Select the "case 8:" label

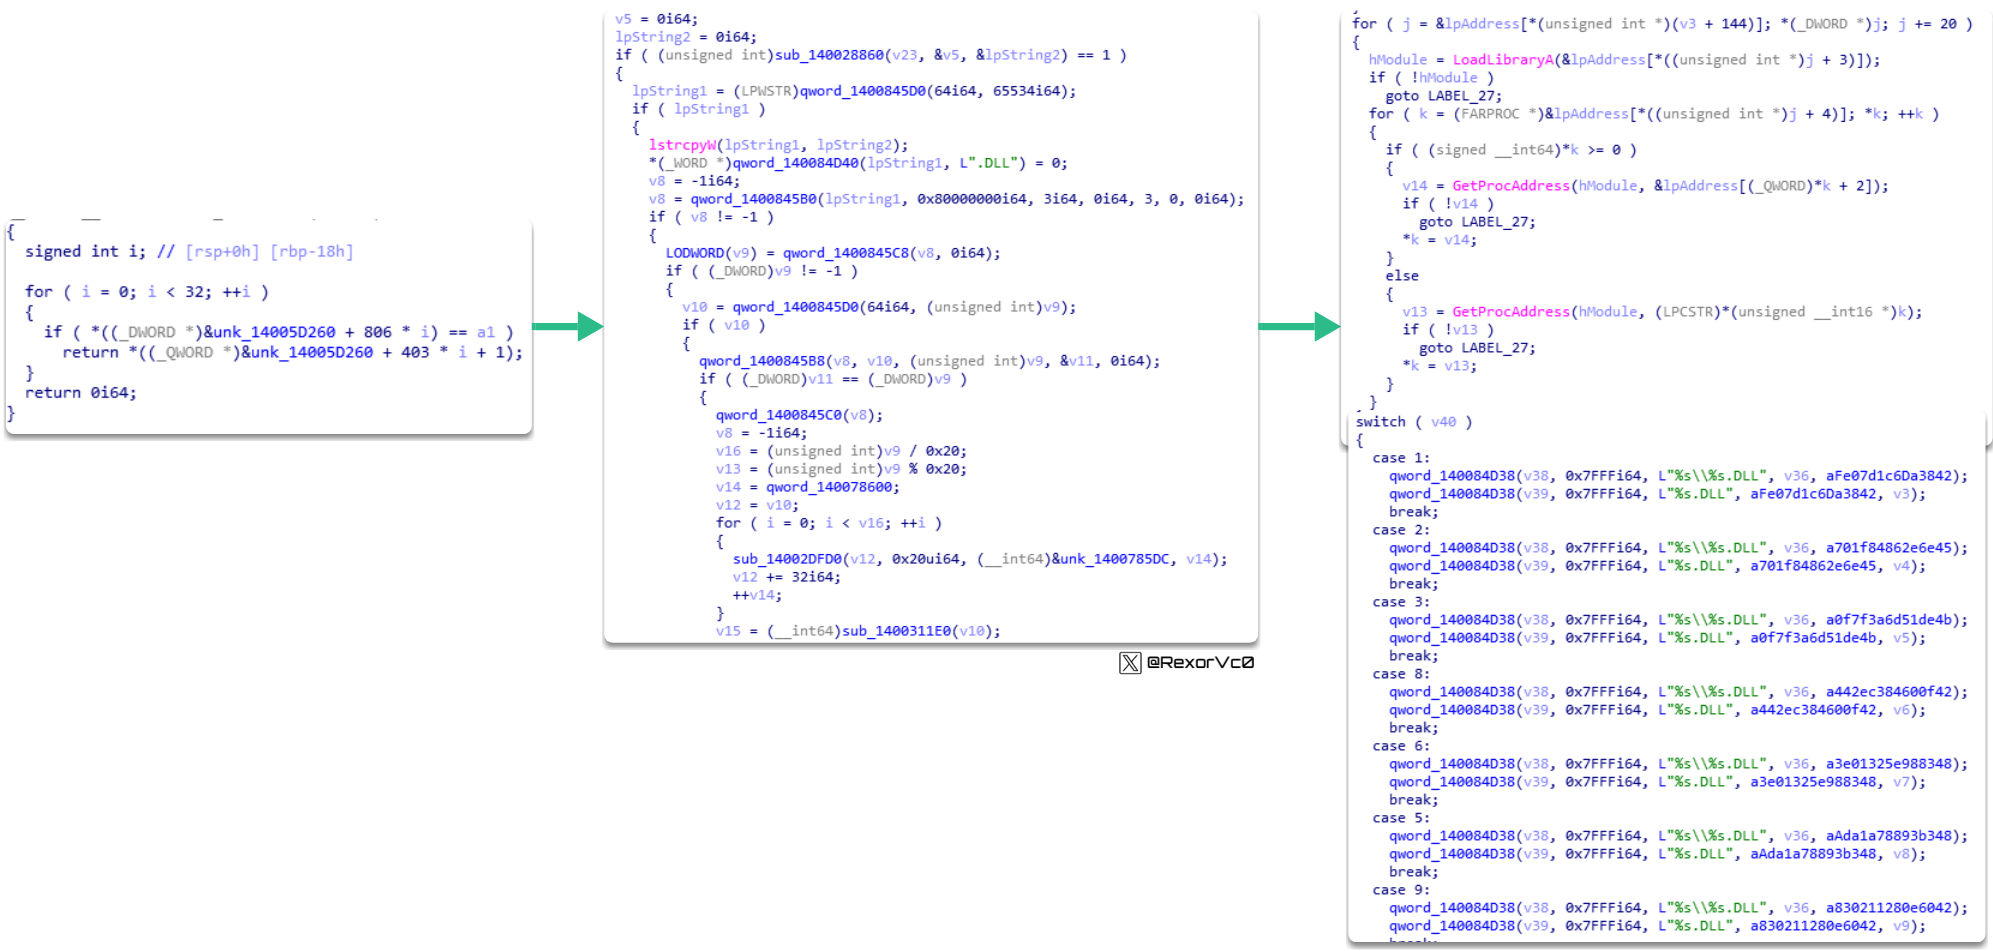coord(1401,674)
